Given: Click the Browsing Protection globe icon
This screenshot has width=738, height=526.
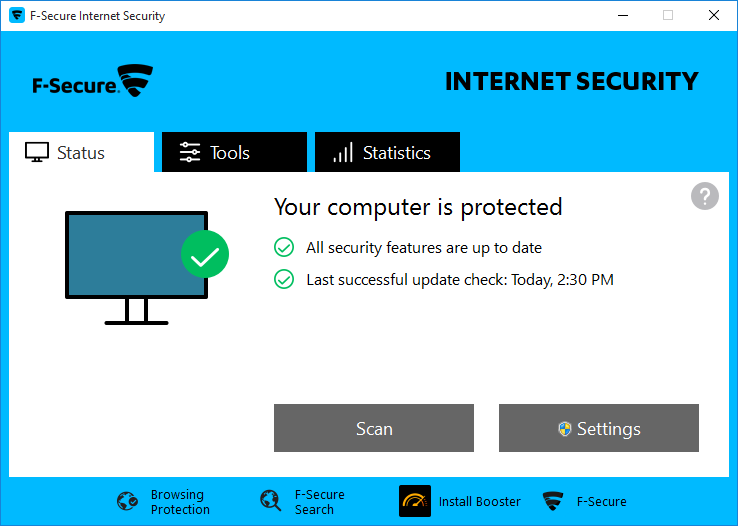Looking at the screenshot, I should (127, 502).
